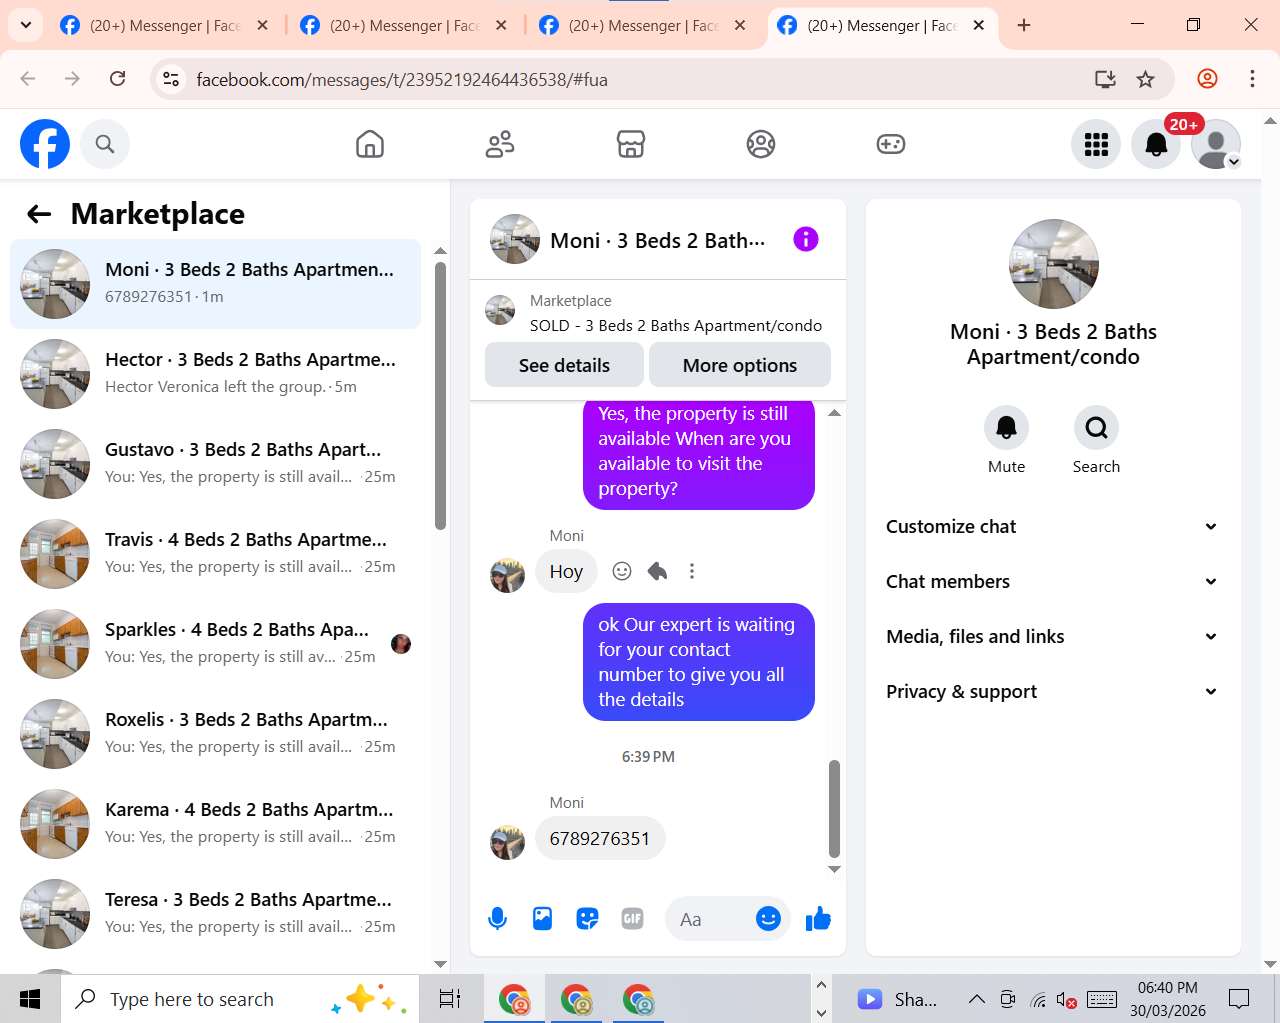Open the Karema 4 Beds conversation
1280x1023 pixels.
tap(215, 823)
